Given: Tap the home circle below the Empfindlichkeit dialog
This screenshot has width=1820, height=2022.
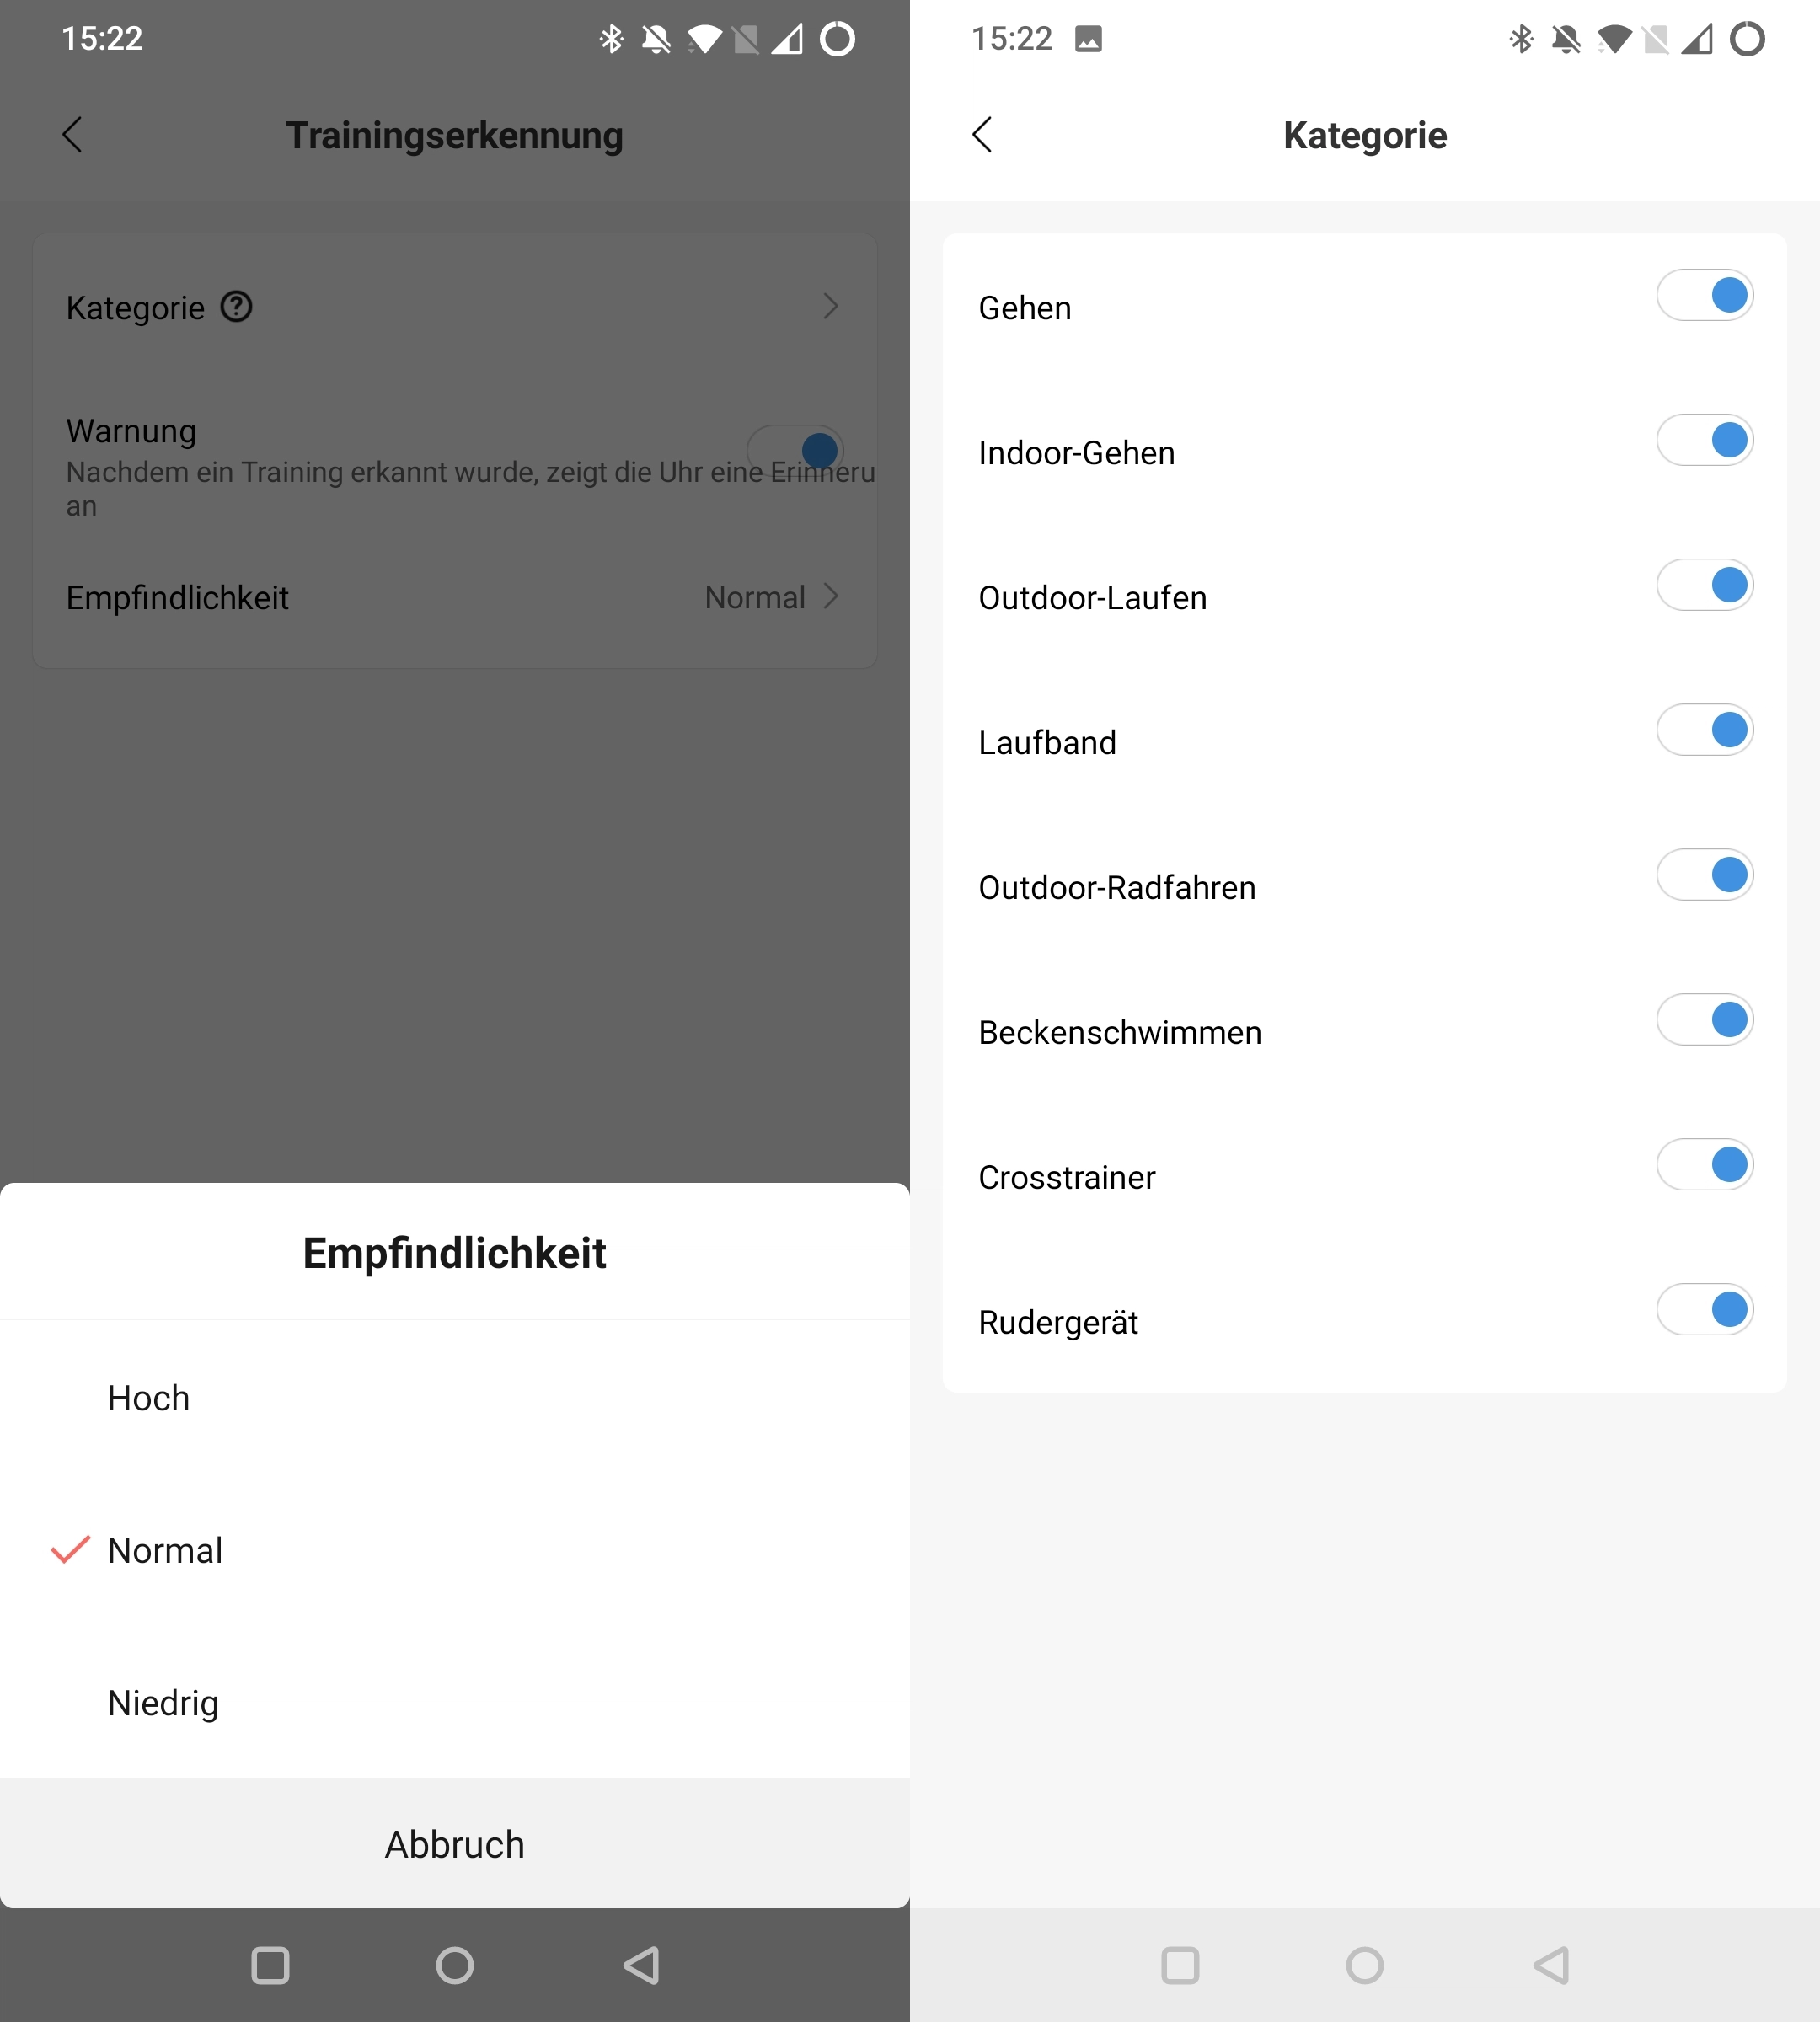Looking at the screenshot, I should [x=455, y=1965].
